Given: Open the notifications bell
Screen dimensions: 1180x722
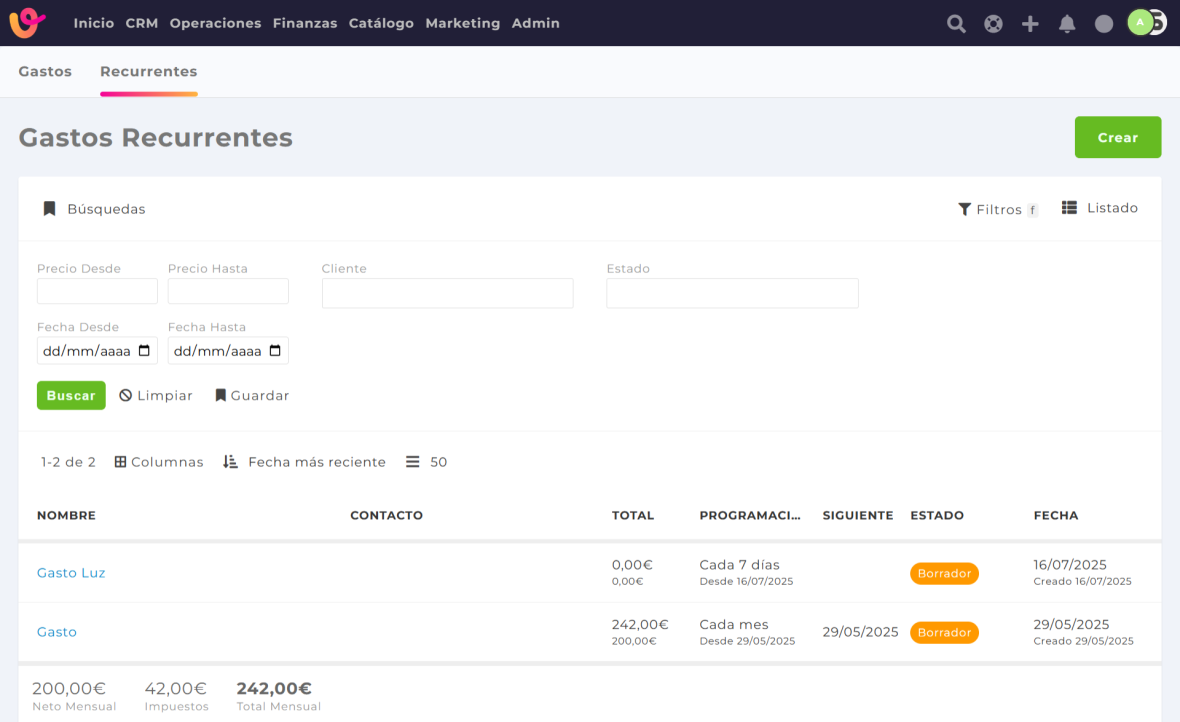Looking at the screenshot, I should tap(1067, 24).
